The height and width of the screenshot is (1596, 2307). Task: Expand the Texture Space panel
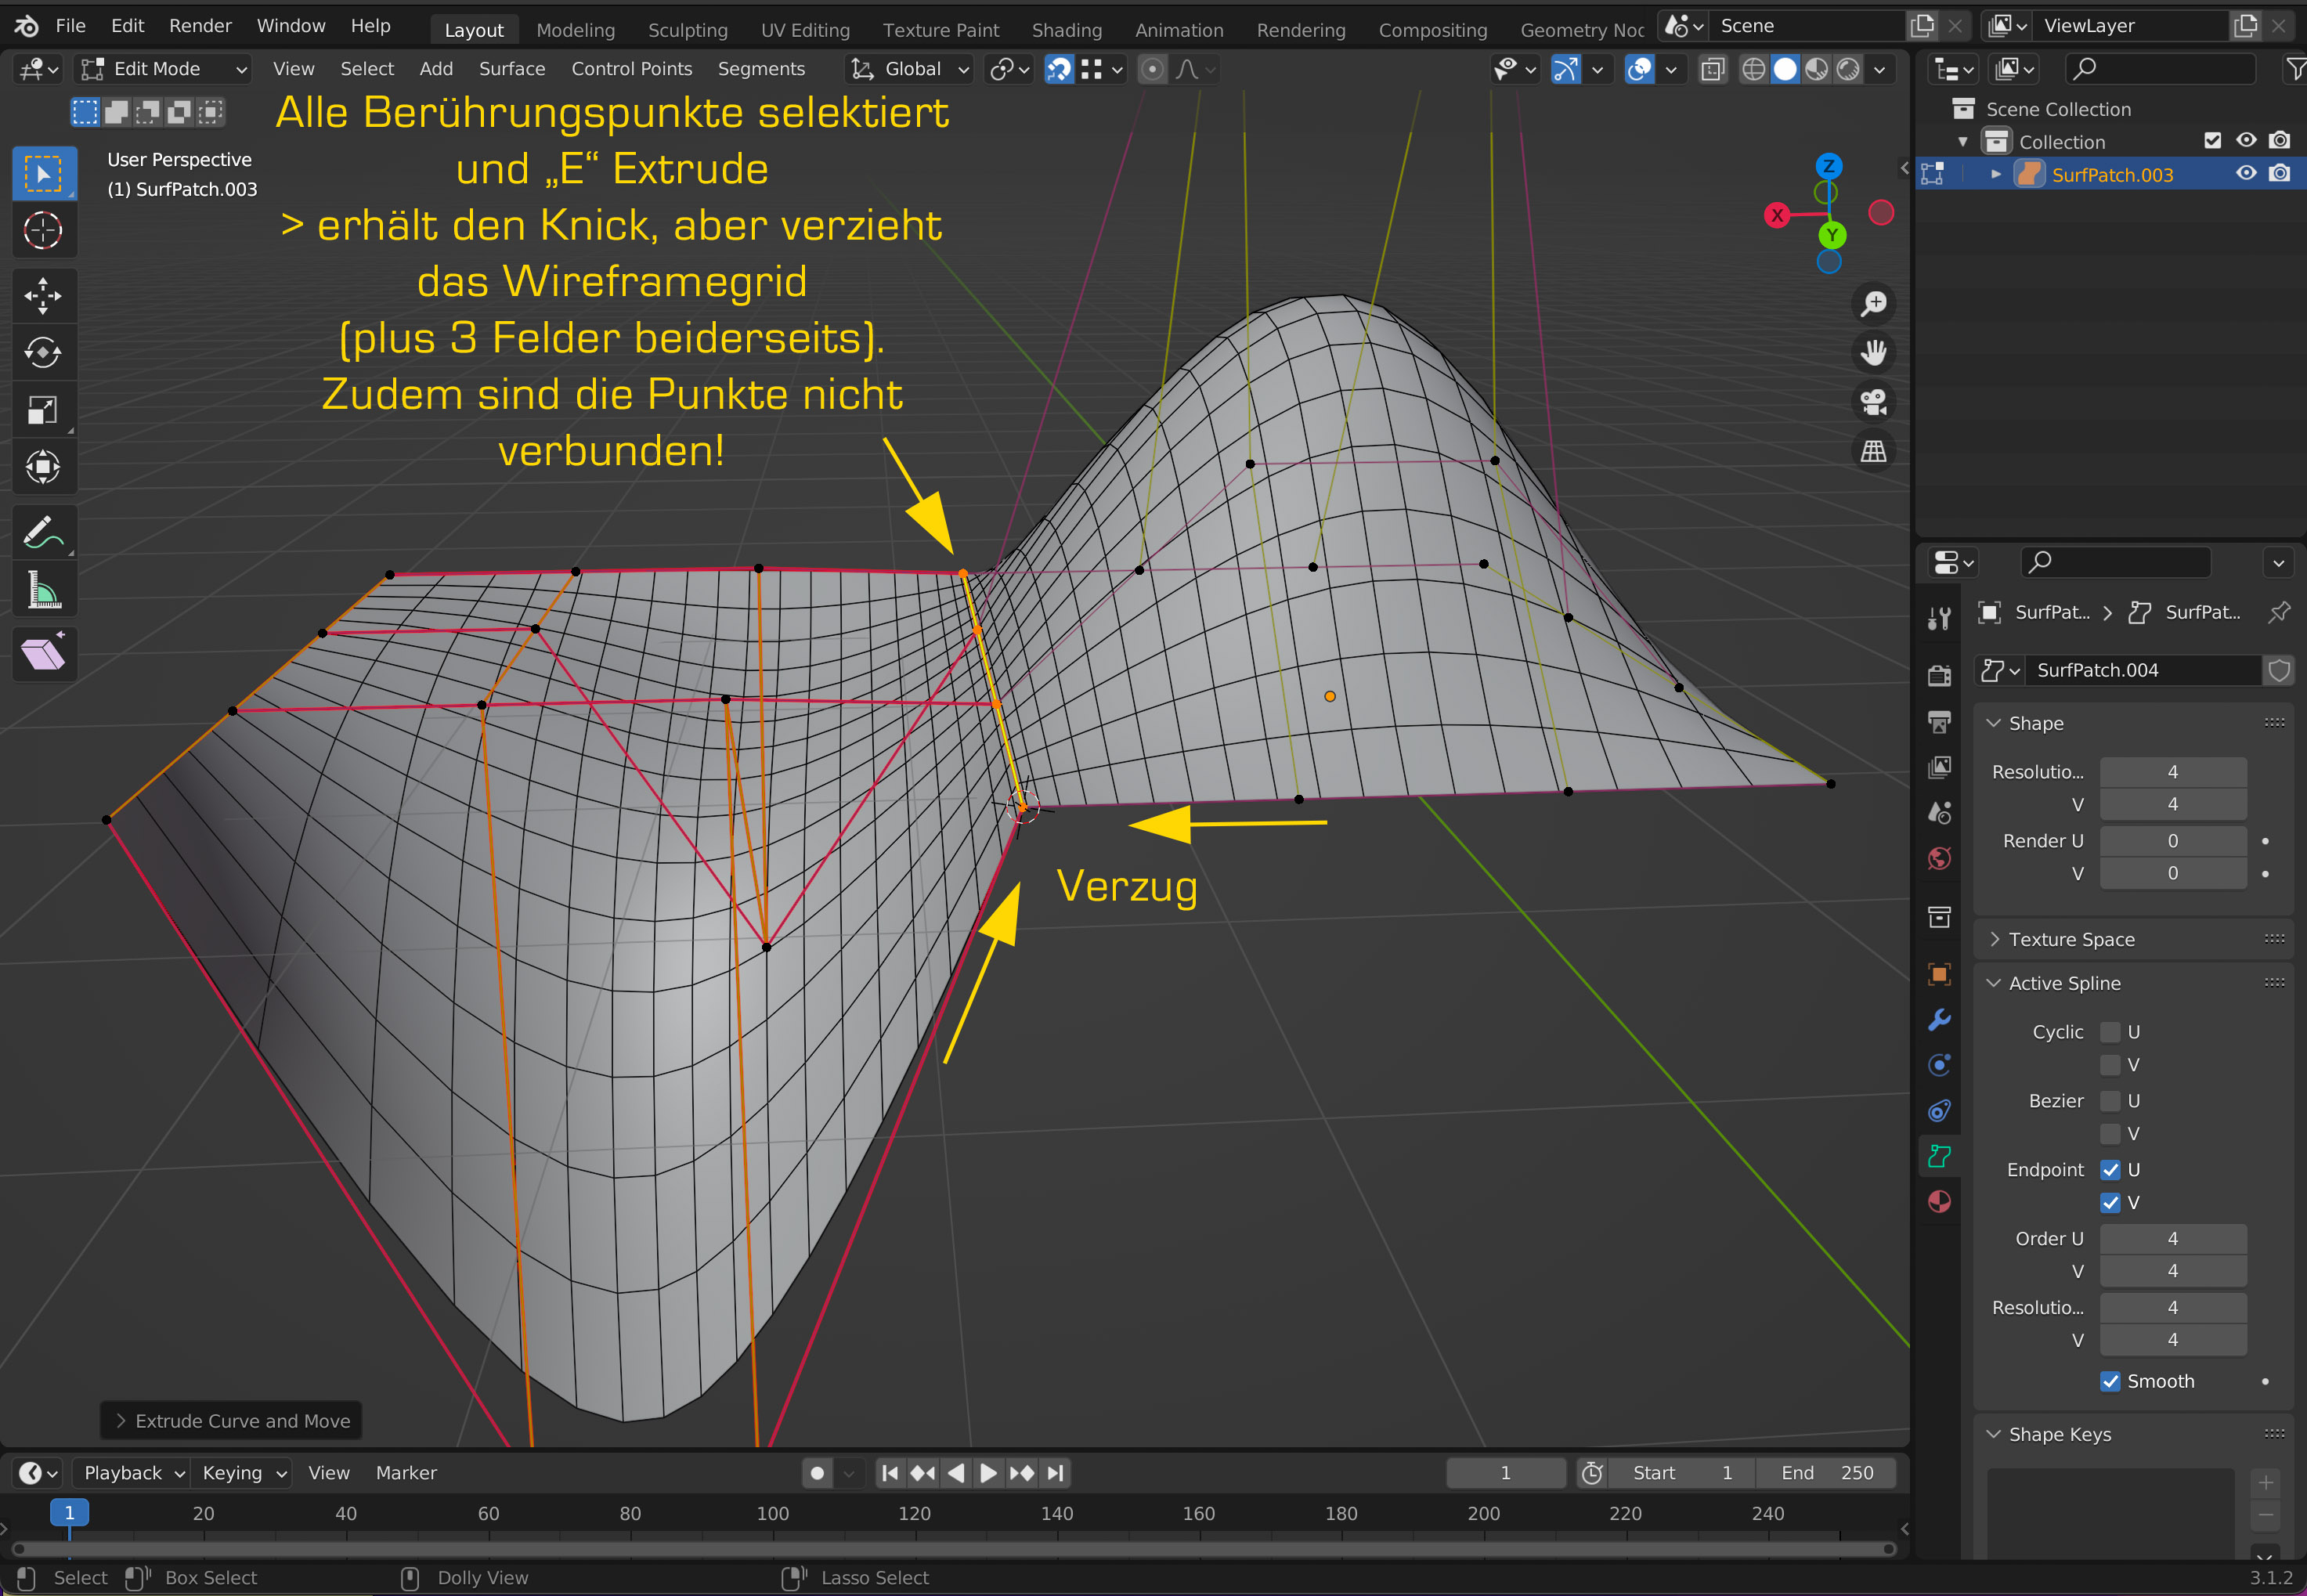point(2071,939)
